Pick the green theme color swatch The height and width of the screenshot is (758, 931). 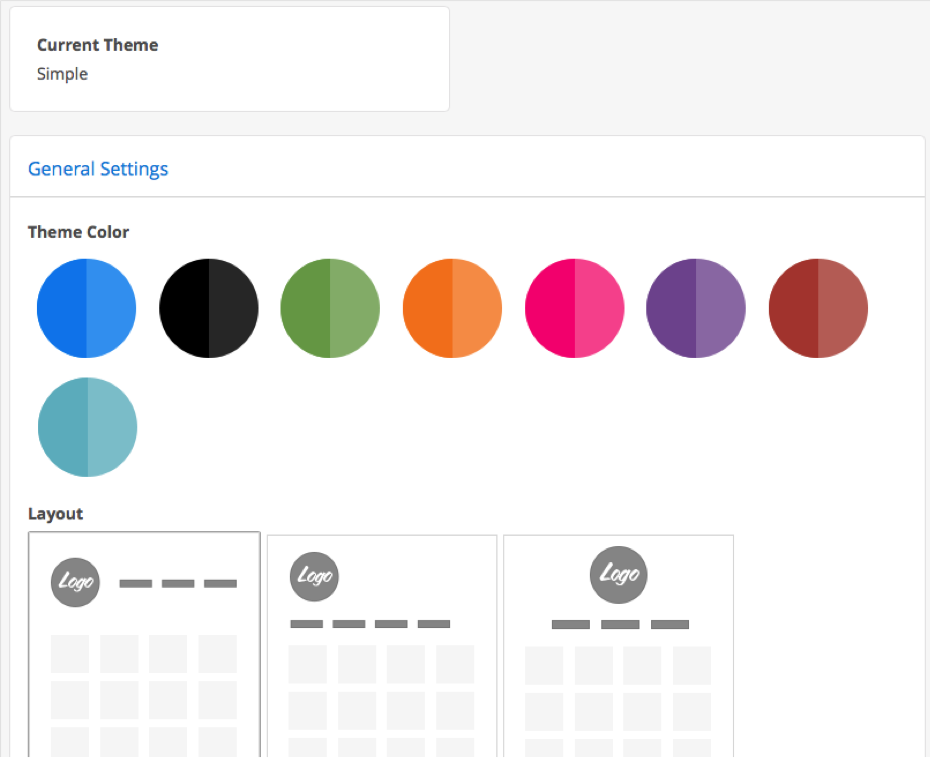click(x=330, y=308)
